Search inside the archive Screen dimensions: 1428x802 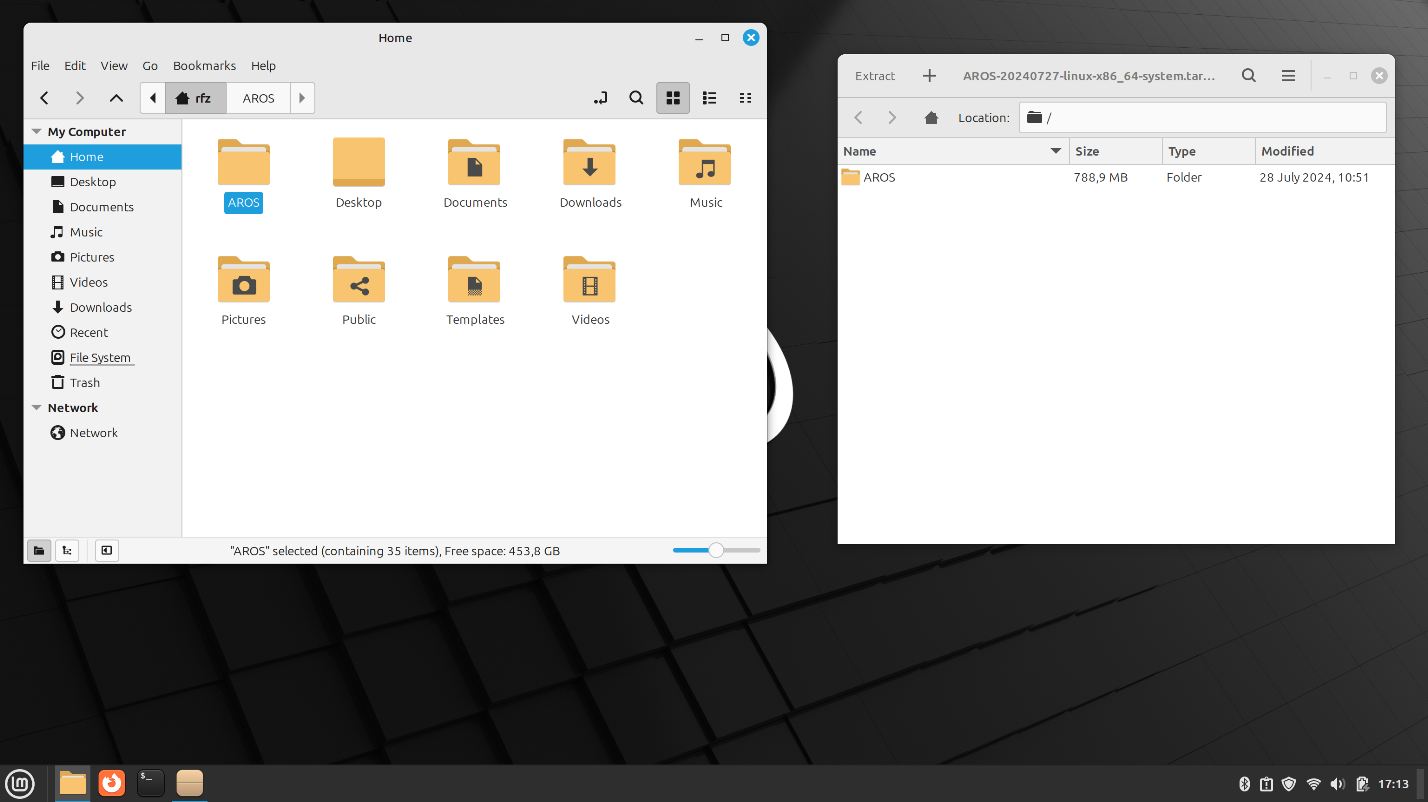coord(1249,76)
